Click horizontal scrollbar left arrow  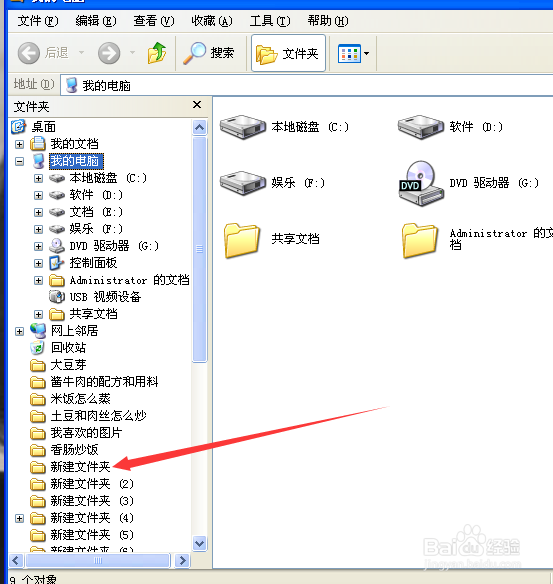[x=16, y=561]
